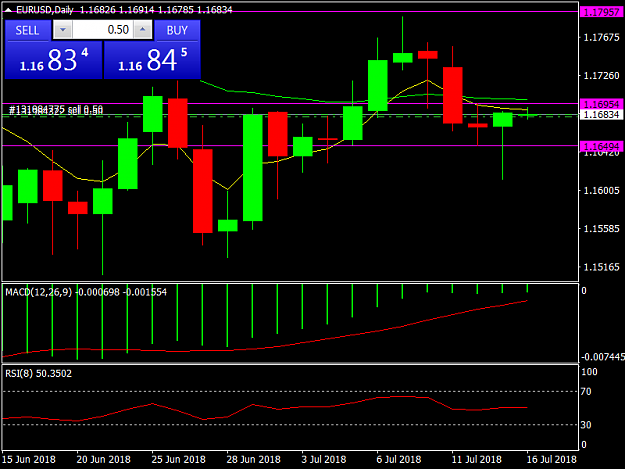
Task: Click the 1.16005 price scale value
Action: click(601, 190)
